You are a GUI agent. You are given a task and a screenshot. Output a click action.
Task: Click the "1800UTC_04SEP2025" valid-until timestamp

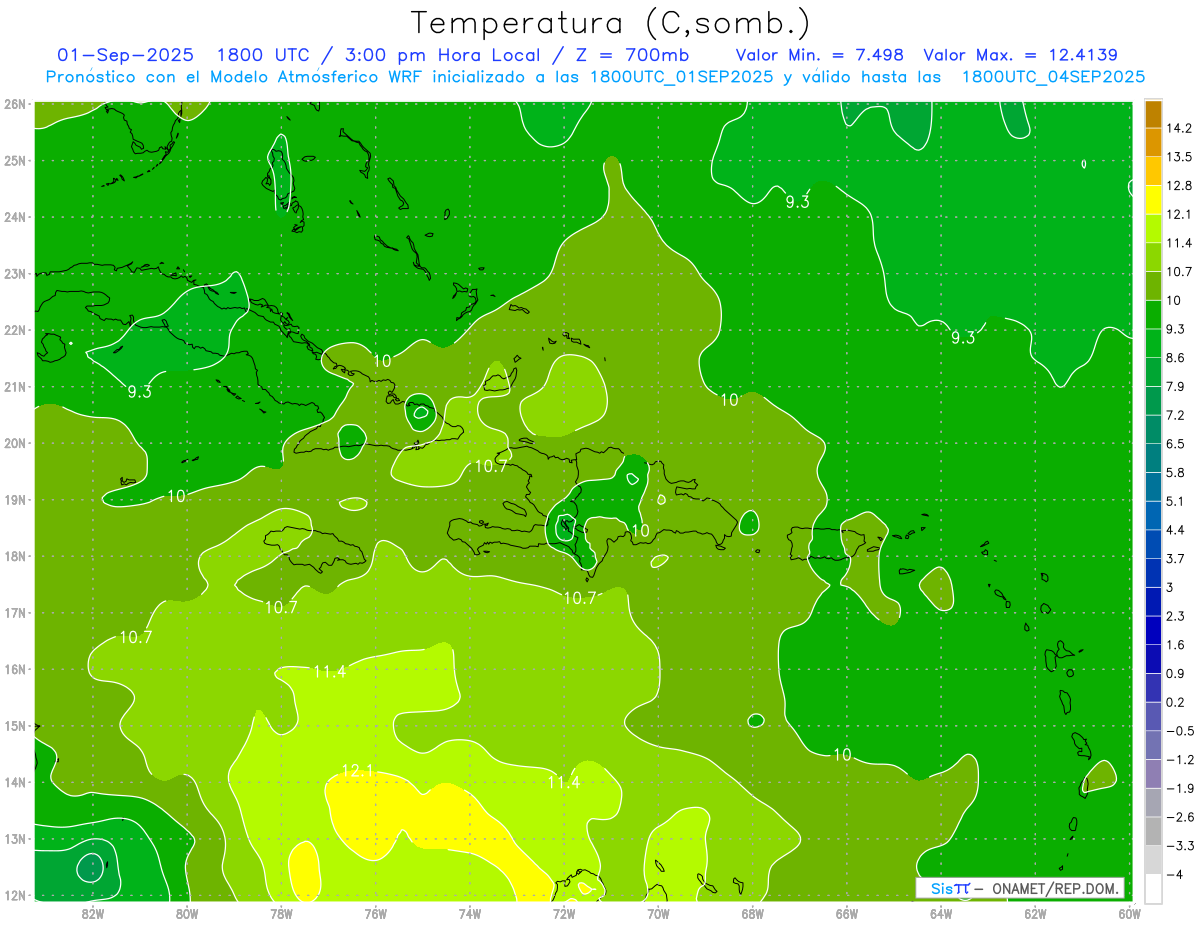pyautogui.click(x=1053, y=77)
